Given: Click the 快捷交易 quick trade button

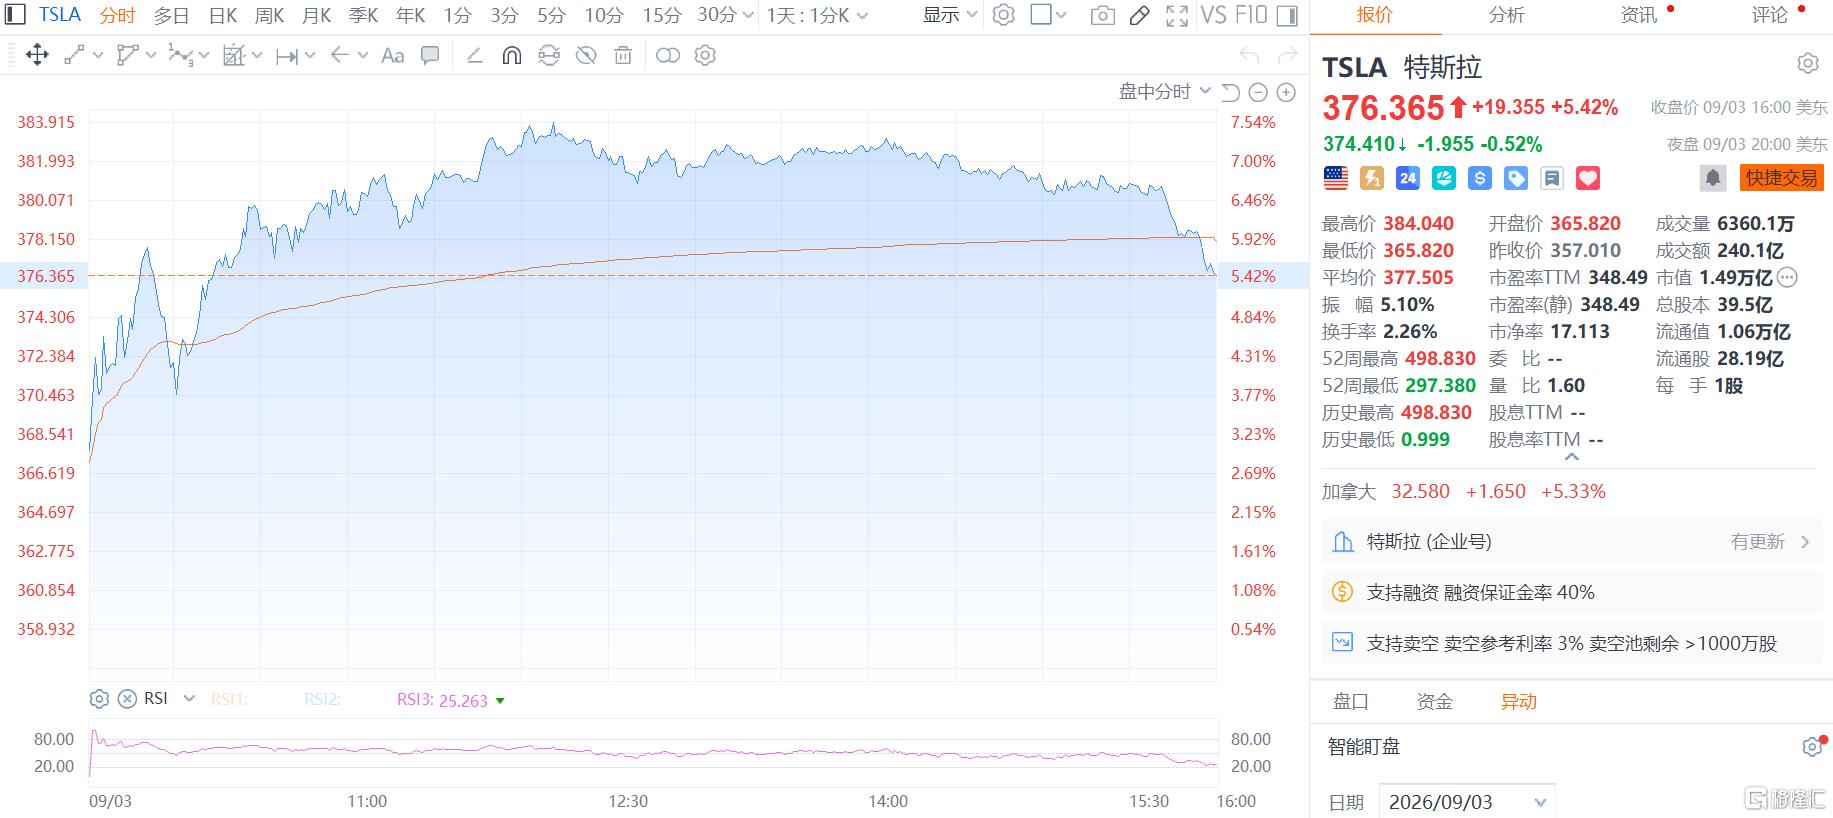Looking at the screenshot, I should coord(1781,178).
